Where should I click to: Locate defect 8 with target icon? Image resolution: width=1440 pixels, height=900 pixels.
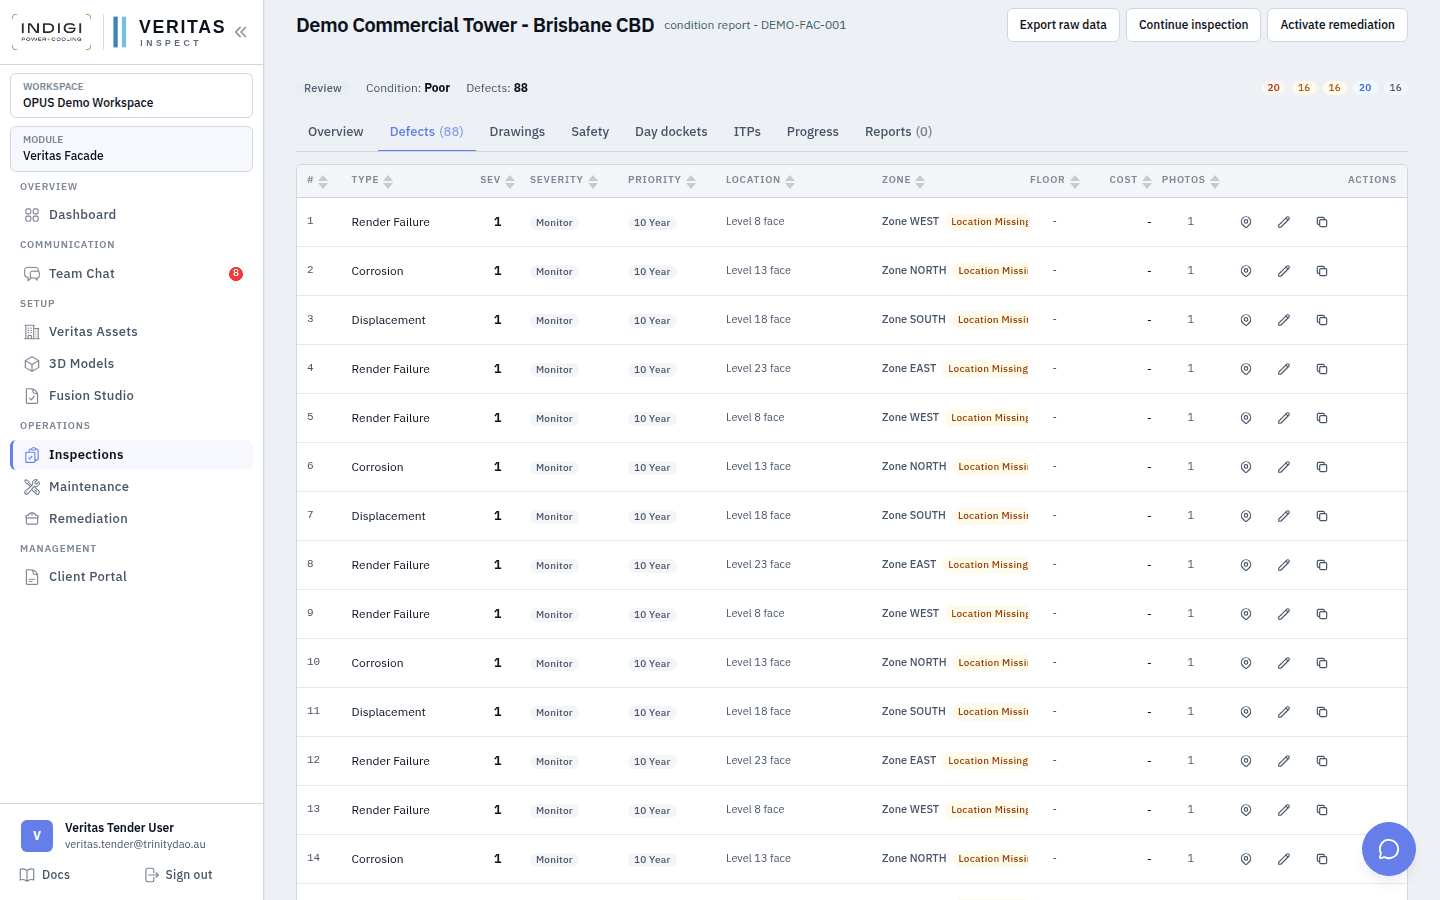pos(1246,565)
